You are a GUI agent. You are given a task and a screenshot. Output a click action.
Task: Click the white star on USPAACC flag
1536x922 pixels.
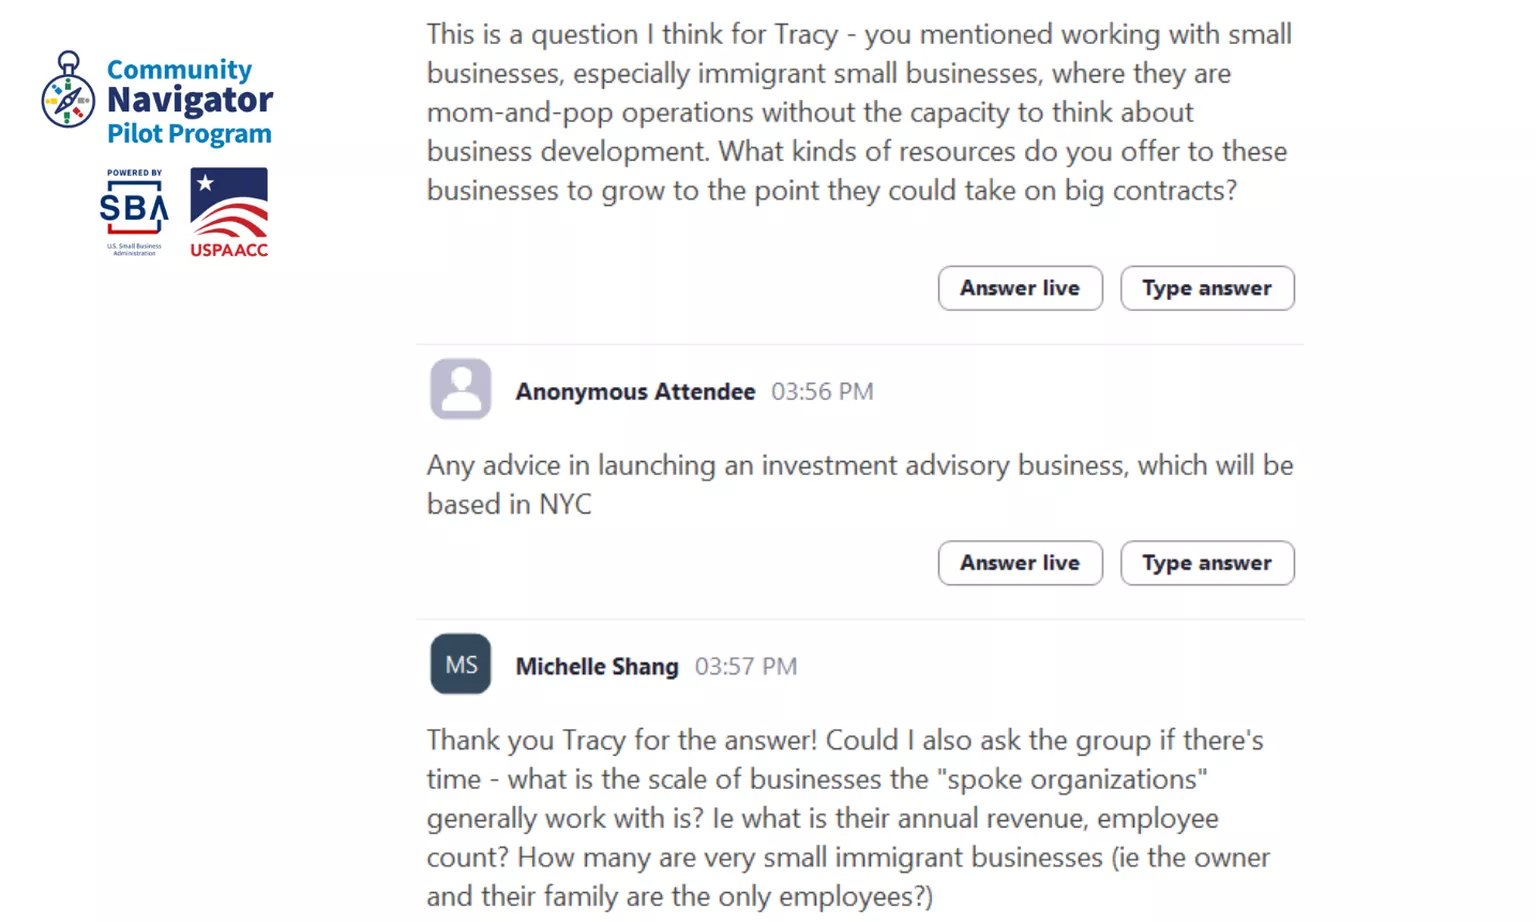point(206,183)
